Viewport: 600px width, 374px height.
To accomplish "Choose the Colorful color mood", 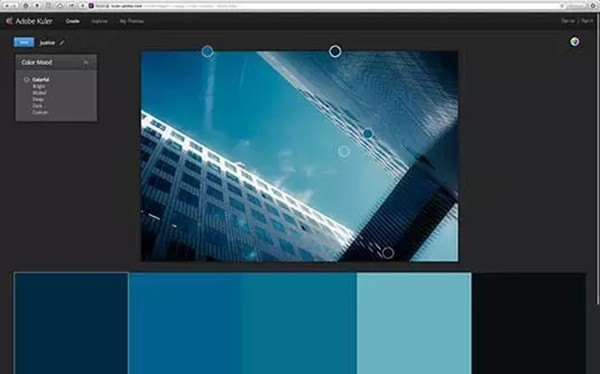I will pos(41,80).
